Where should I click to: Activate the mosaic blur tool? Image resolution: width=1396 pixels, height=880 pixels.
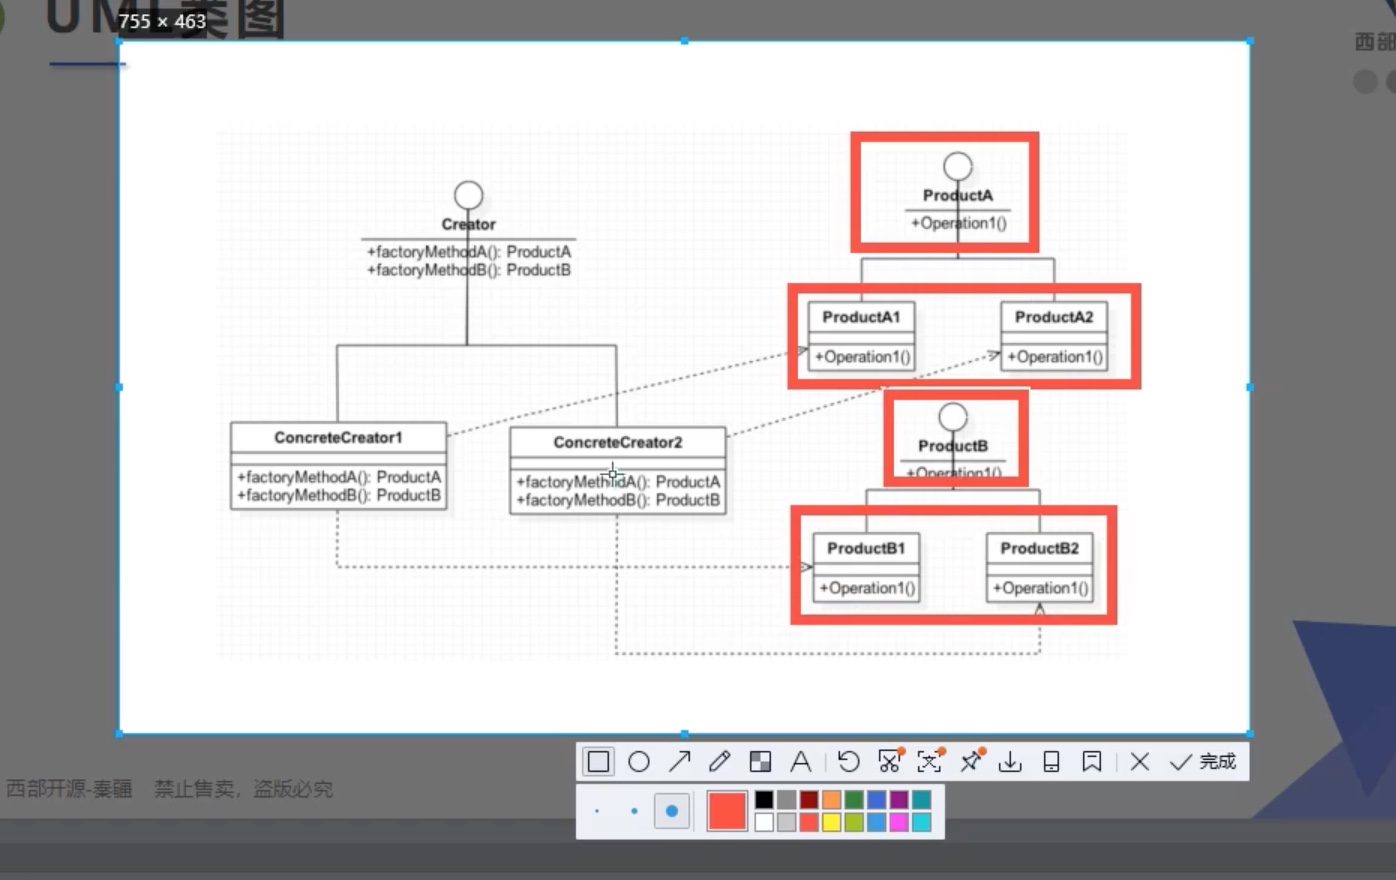[760, 762]
